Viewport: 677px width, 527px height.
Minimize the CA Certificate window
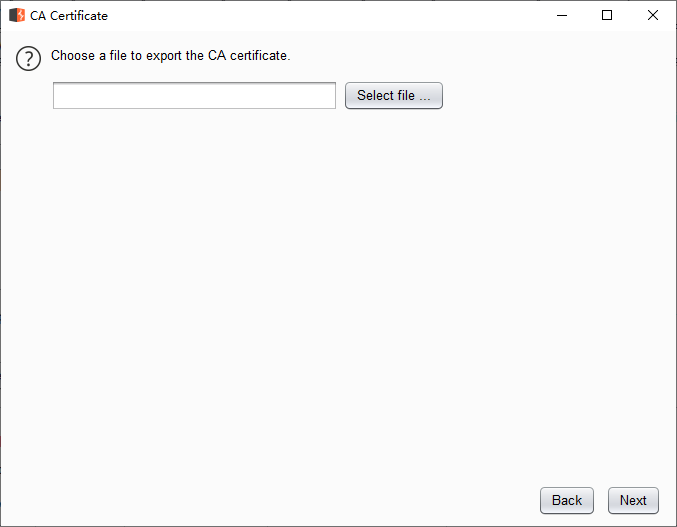coord(562,15)
